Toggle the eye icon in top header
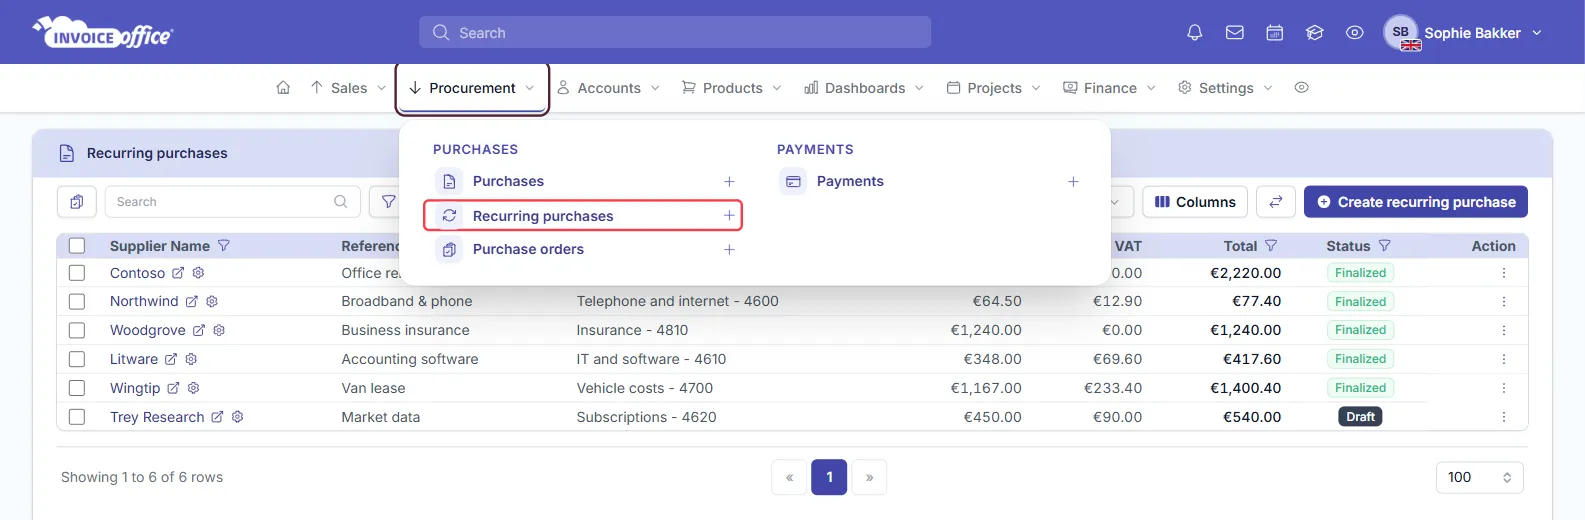Image resolution: width=1585 pixels, height=520 pixels. [1355, 33]
